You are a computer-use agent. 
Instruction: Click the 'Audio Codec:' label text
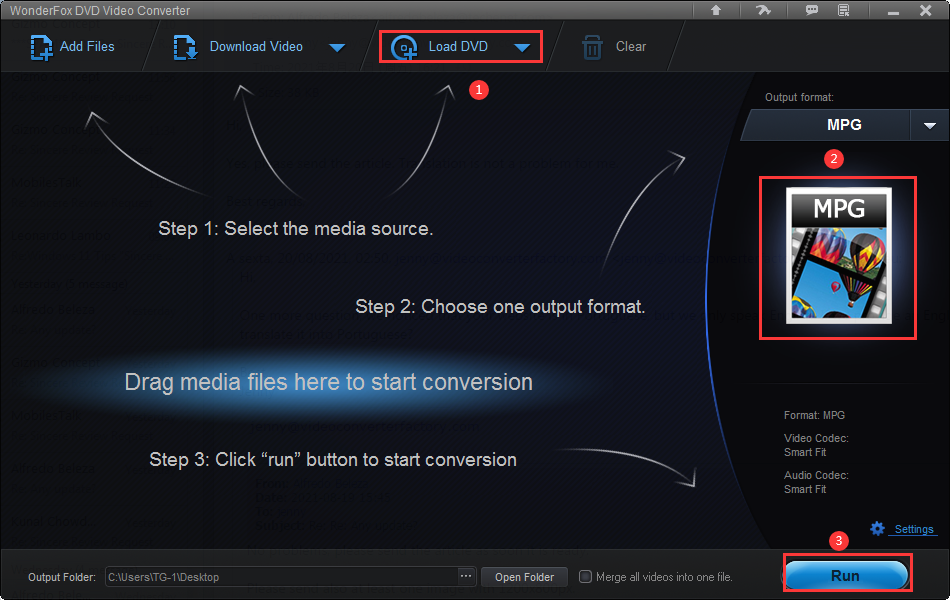[x=815, y=475]
